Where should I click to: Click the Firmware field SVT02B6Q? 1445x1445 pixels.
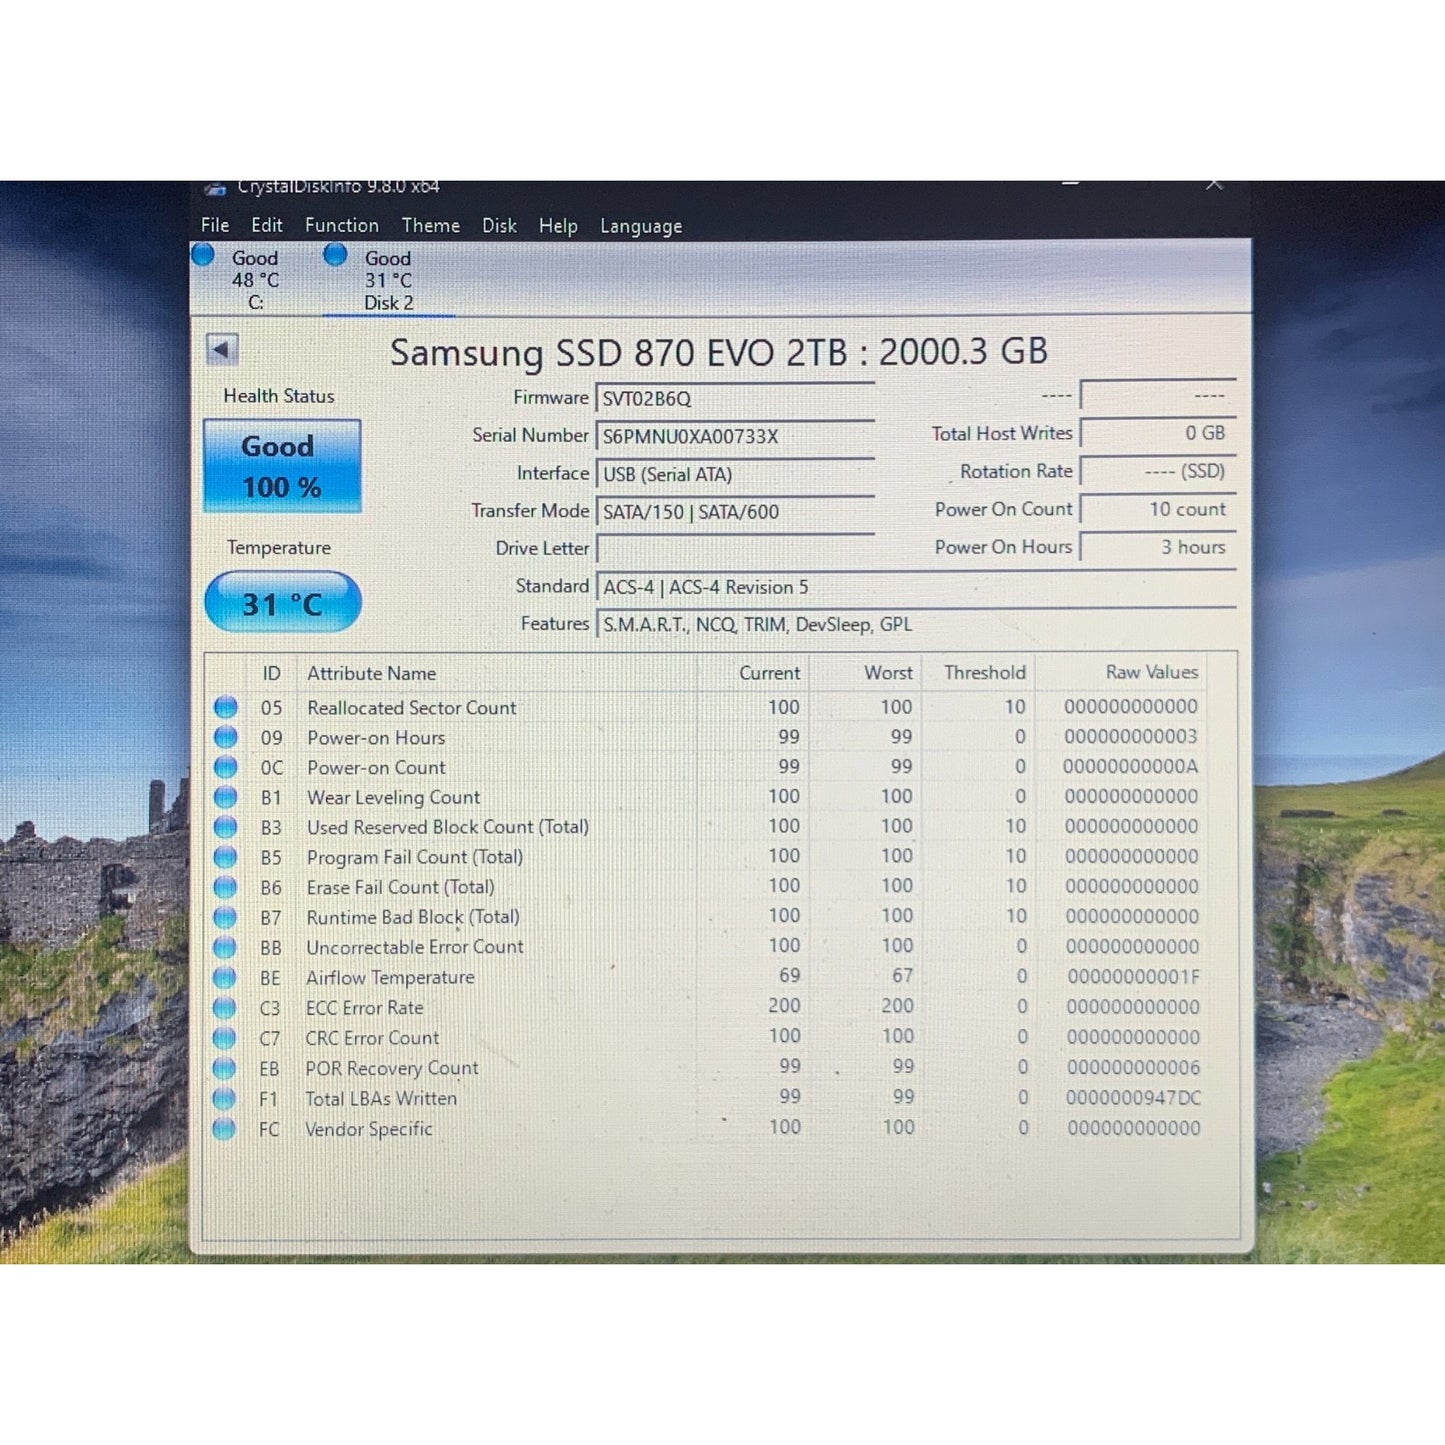[735, 398]
